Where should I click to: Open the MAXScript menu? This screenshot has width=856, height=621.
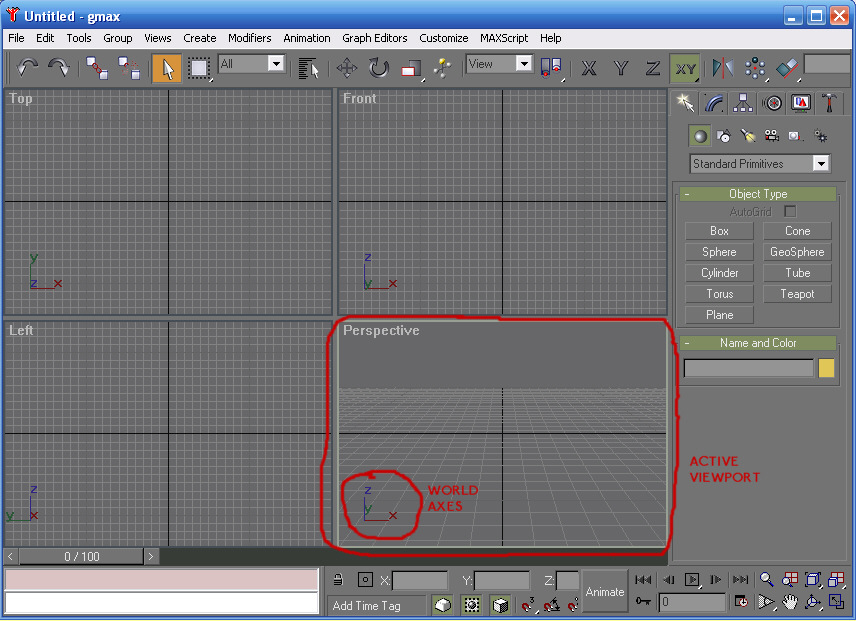pos(504,38)
